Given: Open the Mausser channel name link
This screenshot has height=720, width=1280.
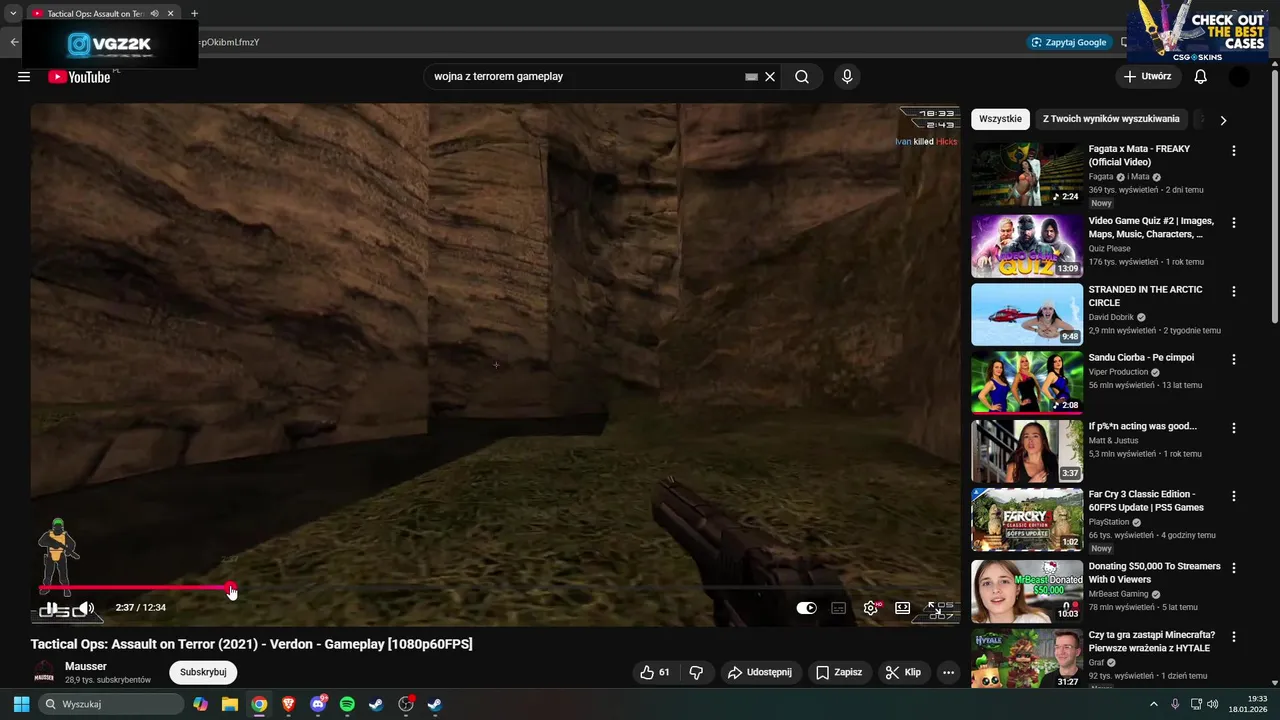Looking at the screenshot, I should [86, 666].
